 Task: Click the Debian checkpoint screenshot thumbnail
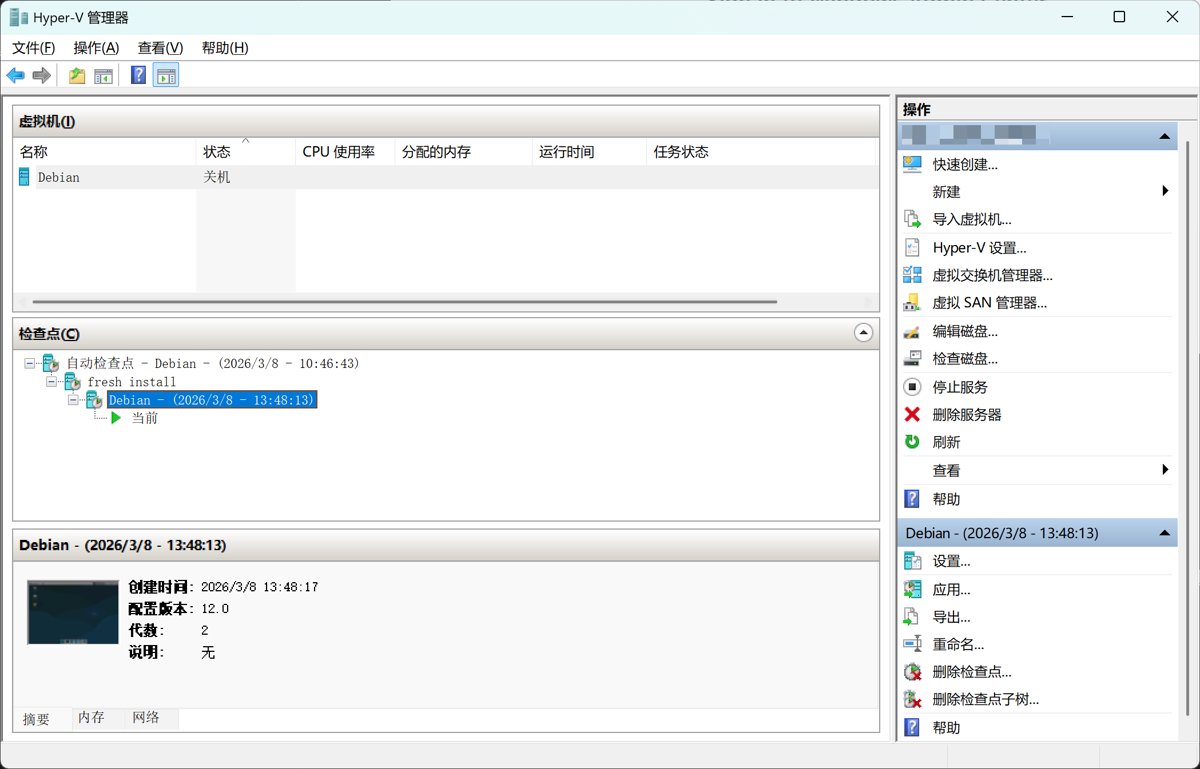pos(72,612)
